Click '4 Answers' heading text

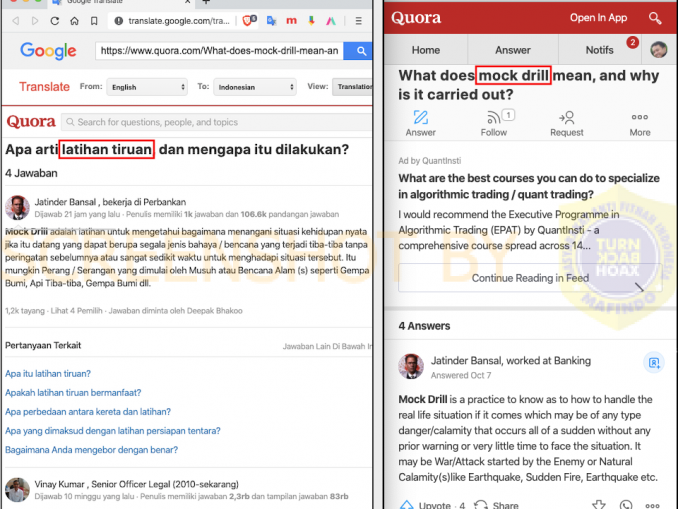tap(424, 326)
